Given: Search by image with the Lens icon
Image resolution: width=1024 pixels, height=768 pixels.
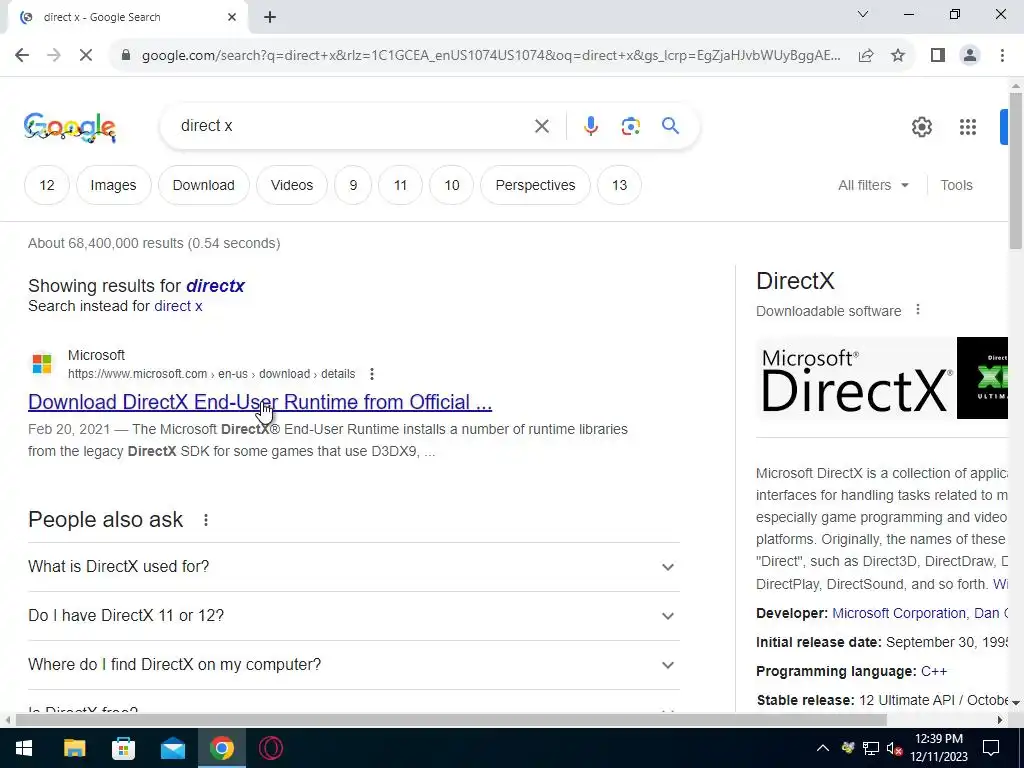Looking at the screenshot, I should tap(630, 126).
